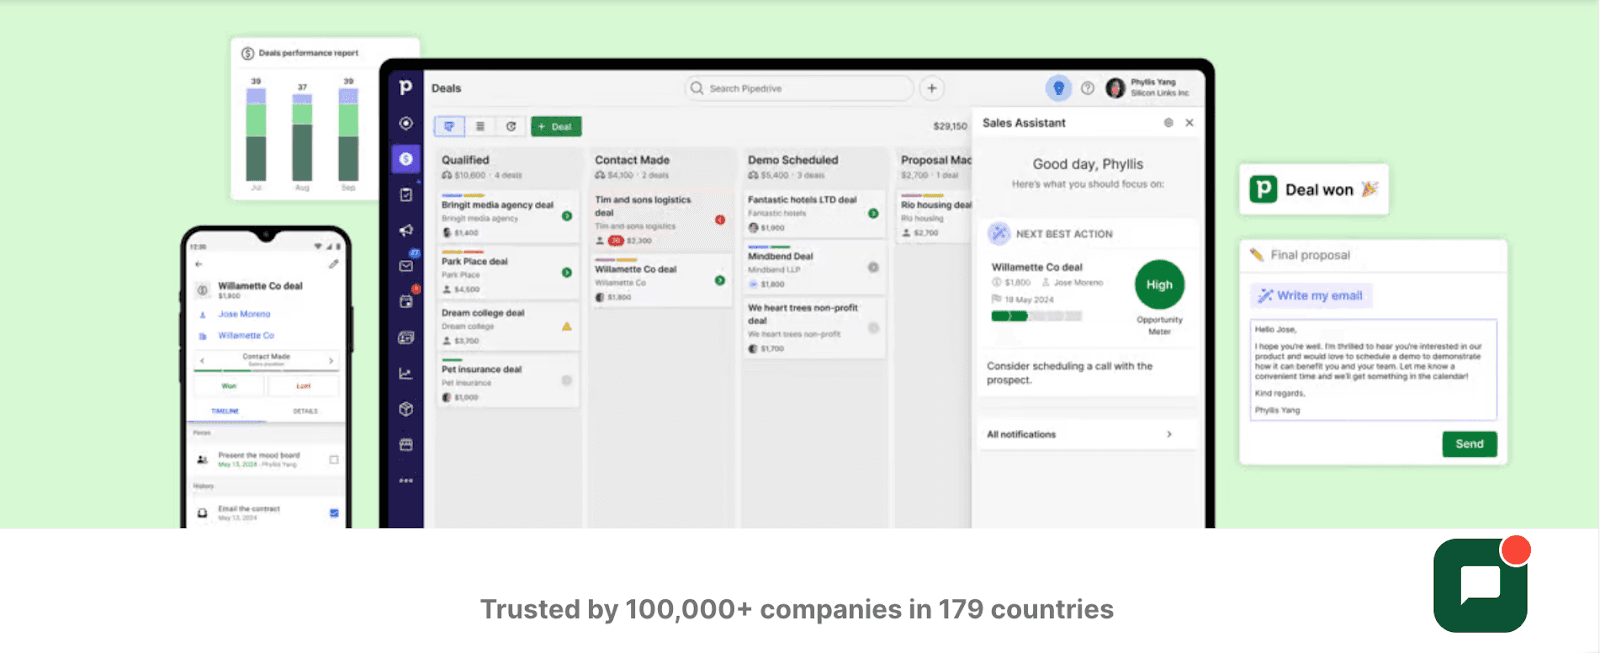Open Willamette Co deal card in Contact Made
This screenshot has width=1600, height=653.
[661, 281]
